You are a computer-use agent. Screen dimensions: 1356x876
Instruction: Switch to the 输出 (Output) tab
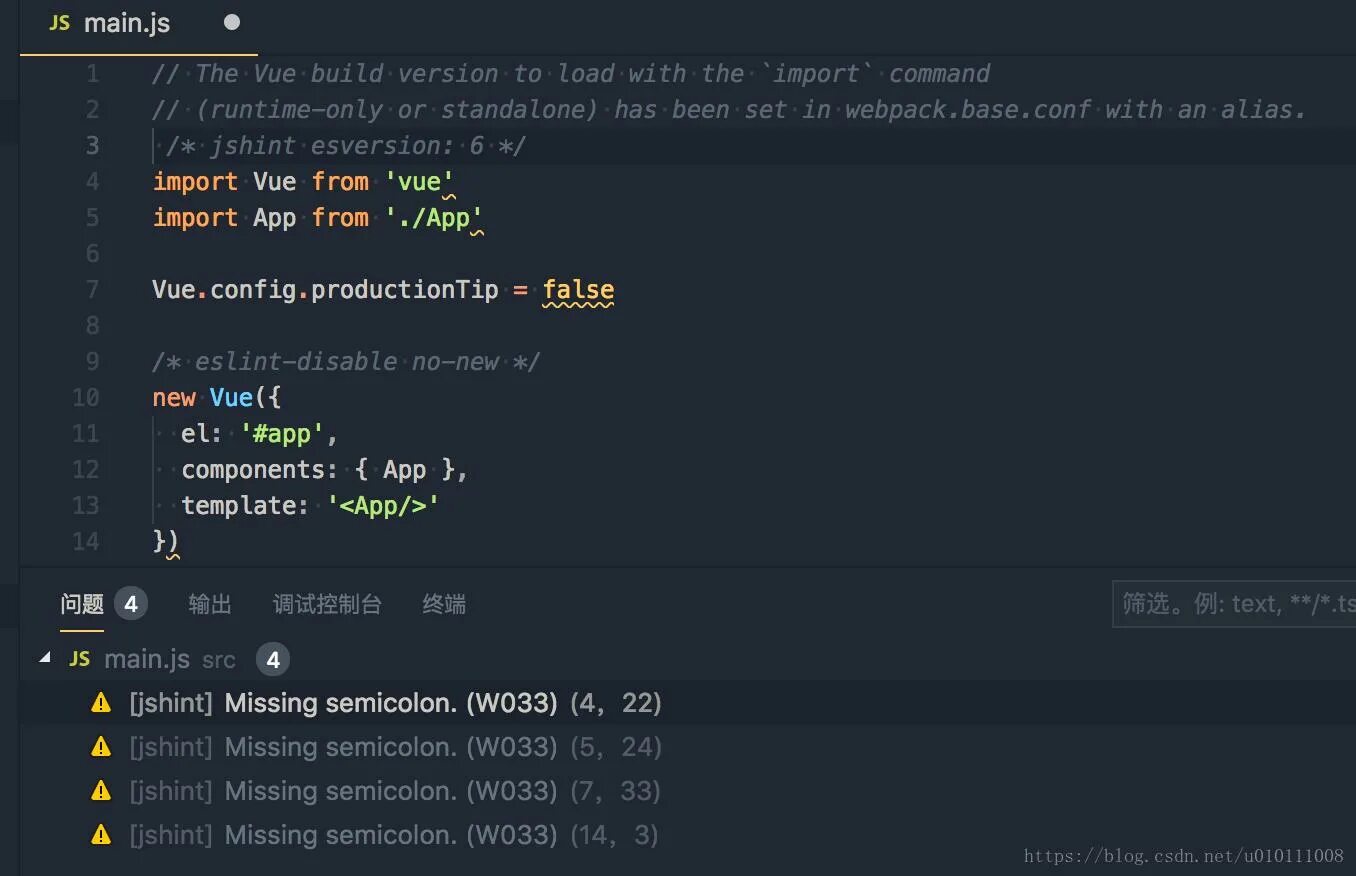210,604
